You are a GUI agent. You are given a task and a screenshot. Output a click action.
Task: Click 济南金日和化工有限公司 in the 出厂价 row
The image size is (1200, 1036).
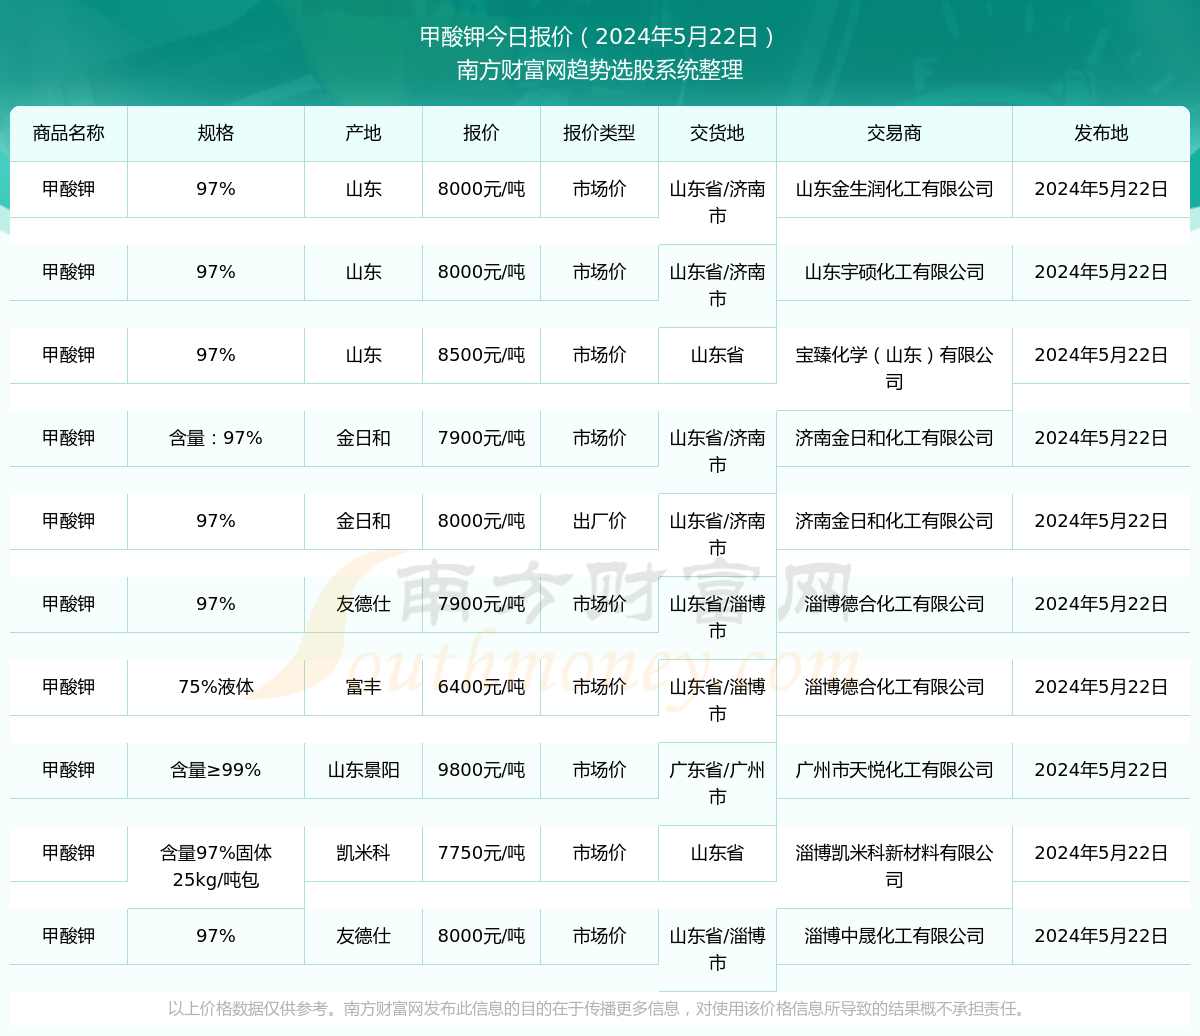pos(894,521)
